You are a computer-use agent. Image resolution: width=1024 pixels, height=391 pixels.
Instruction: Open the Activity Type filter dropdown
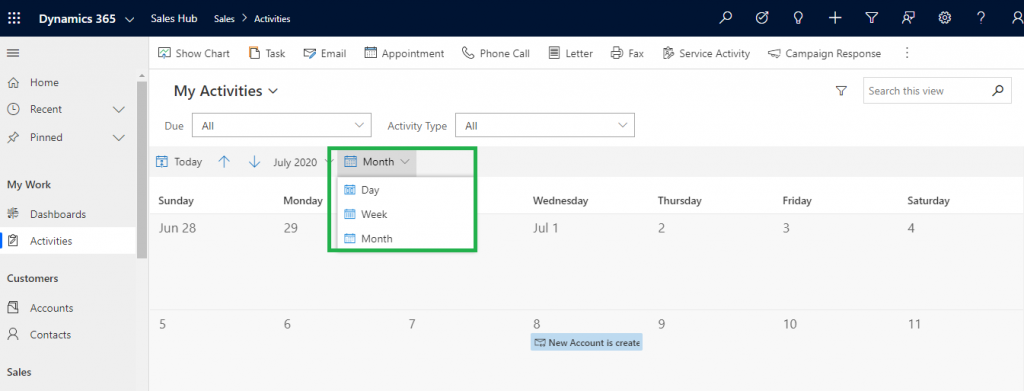pos(545,125)
